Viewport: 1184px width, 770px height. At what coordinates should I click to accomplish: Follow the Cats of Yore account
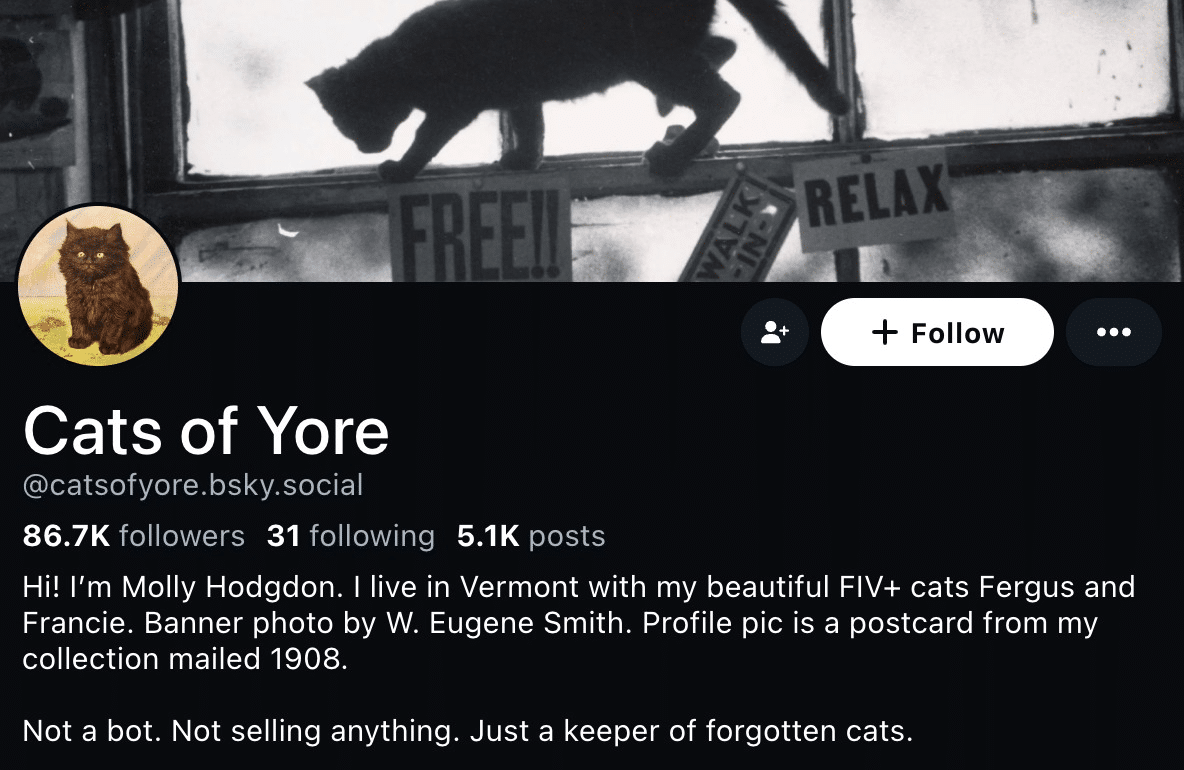pos(937,332)
